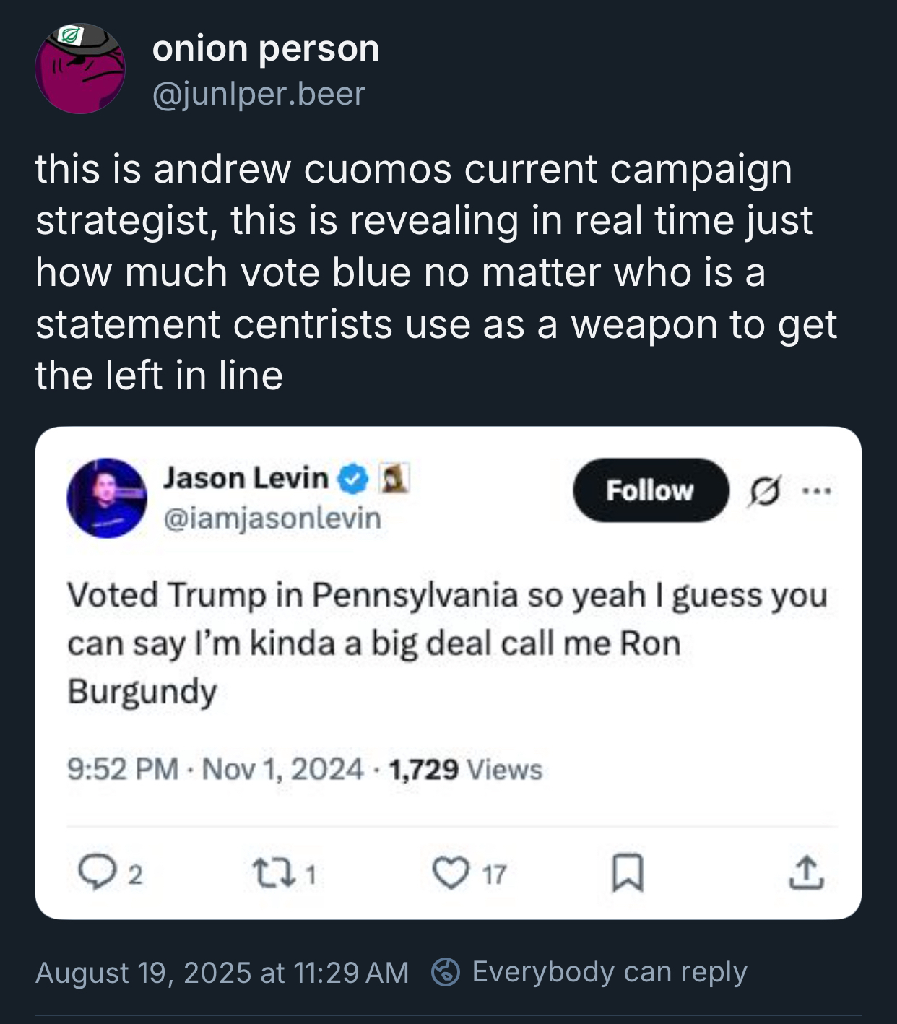Click the @iamjasonlevin handle

coord(272,519)
